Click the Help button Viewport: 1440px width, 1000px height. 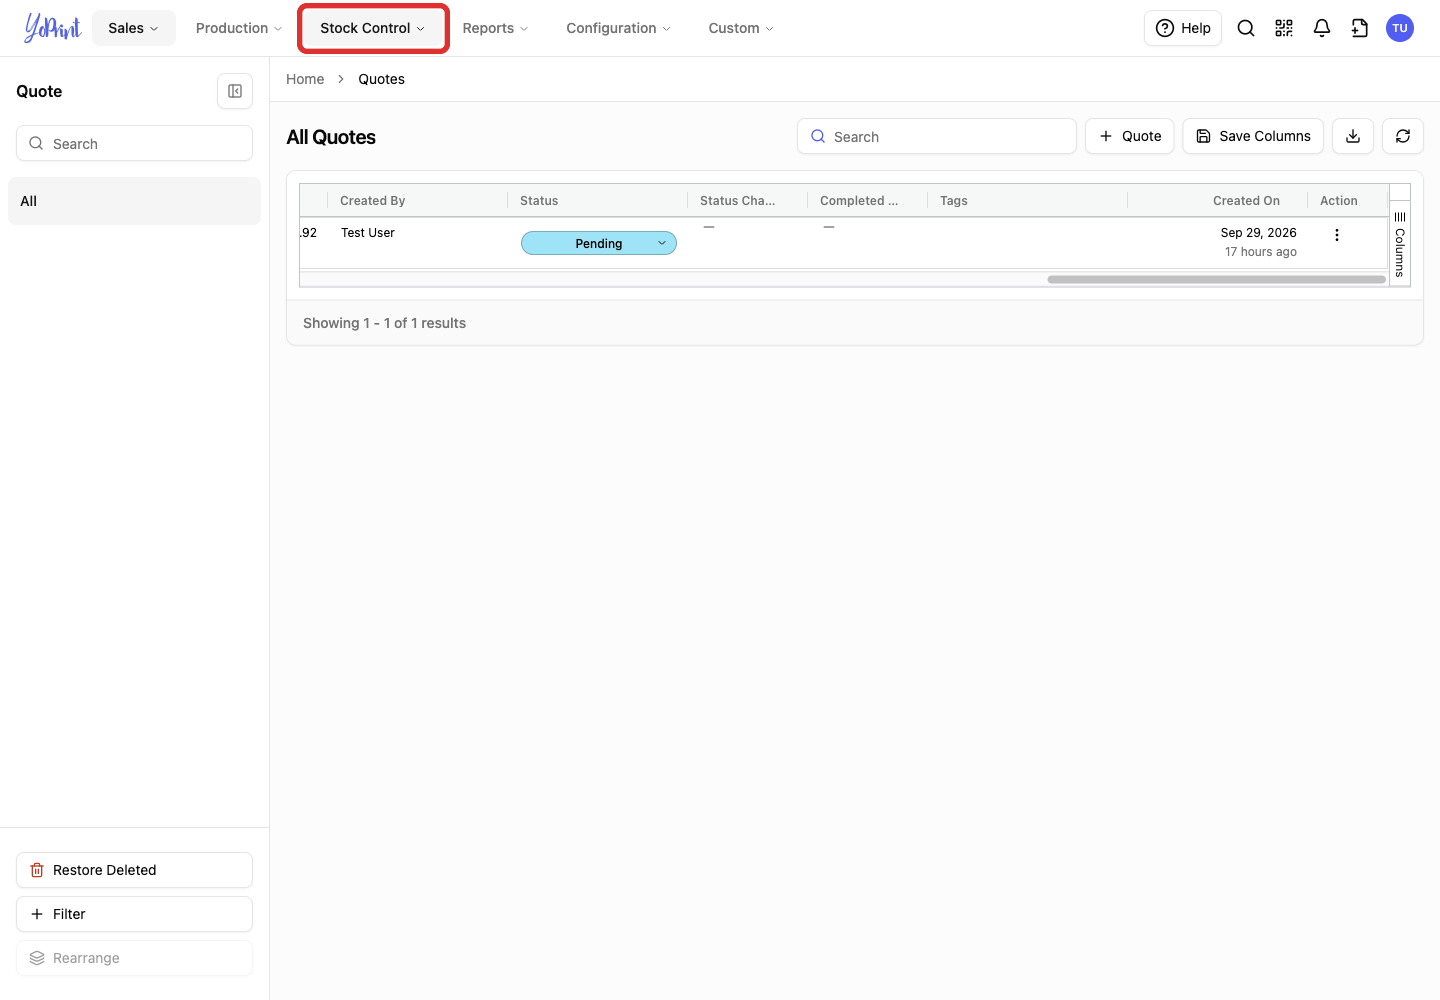(x=1183, y=28)
